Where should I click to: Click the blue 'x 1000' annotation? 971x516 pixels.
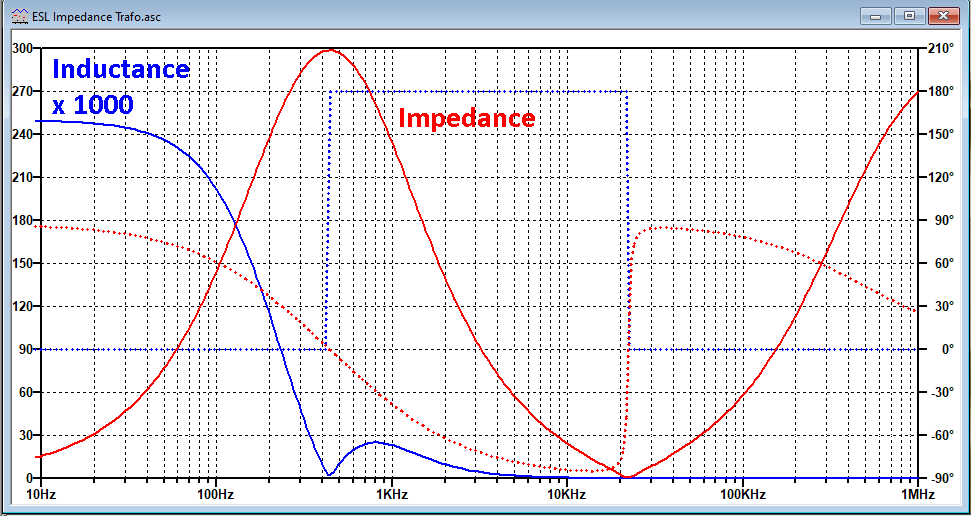(92, 104)
